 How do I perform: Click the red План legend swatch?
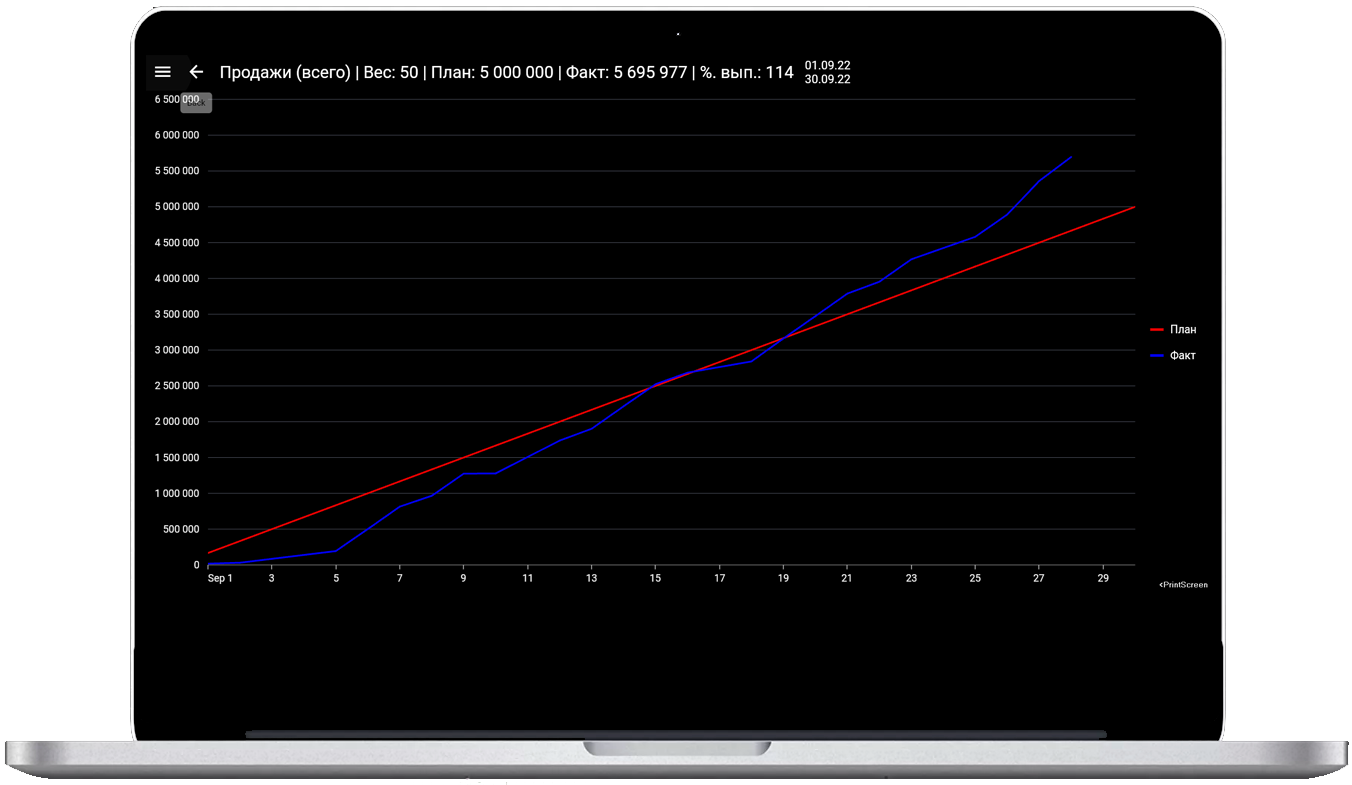coord(1158,329)
